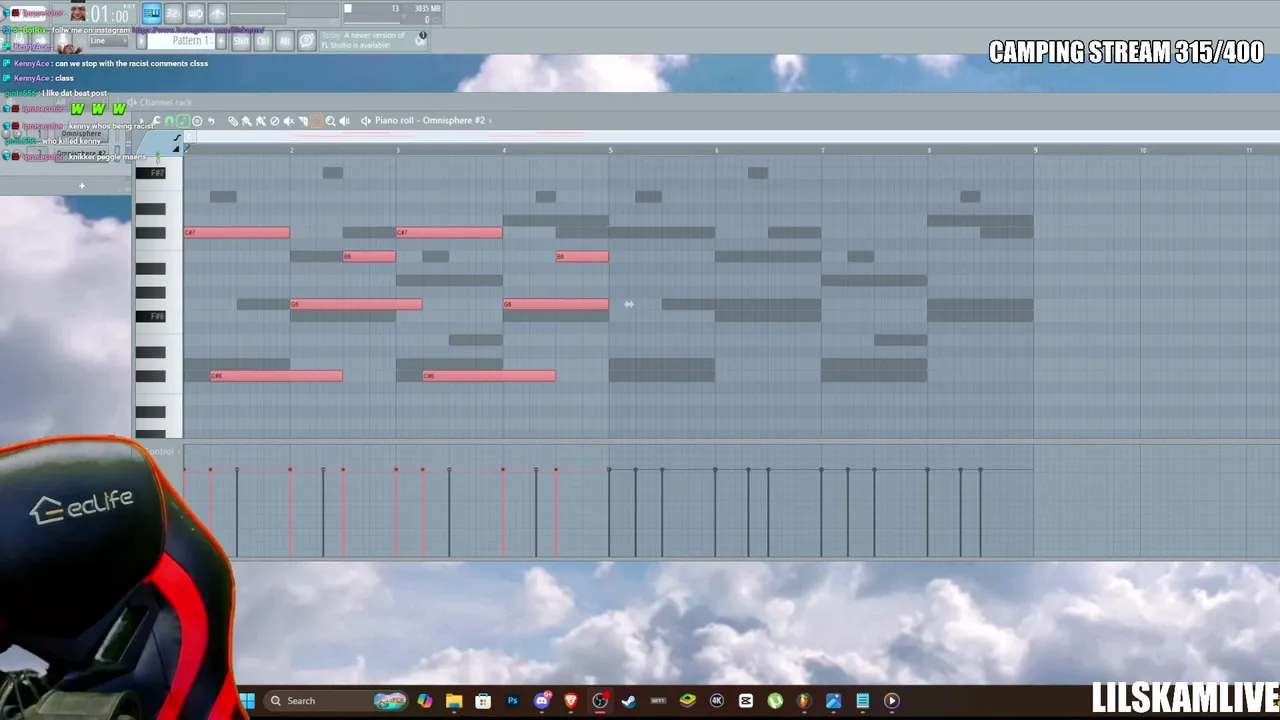Toggle the countdown 3-2 button

173,13
